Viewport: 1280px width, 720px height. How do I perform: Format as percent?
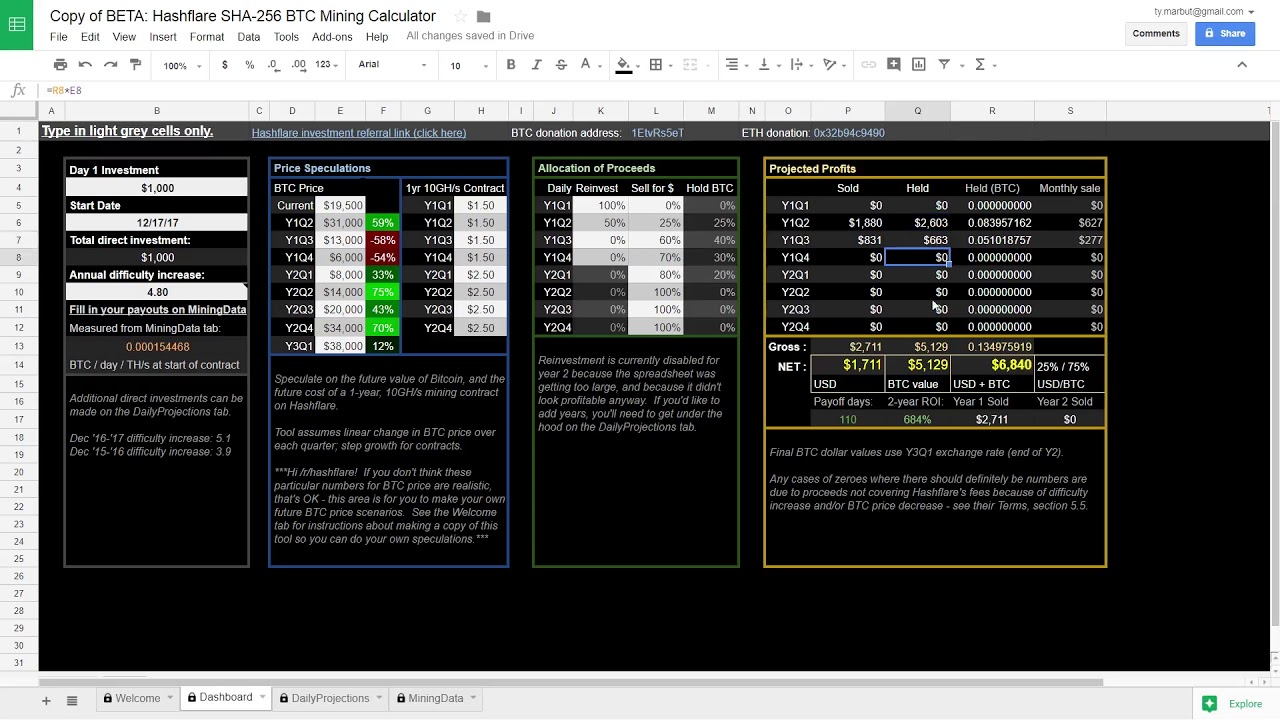click(249, 65)
